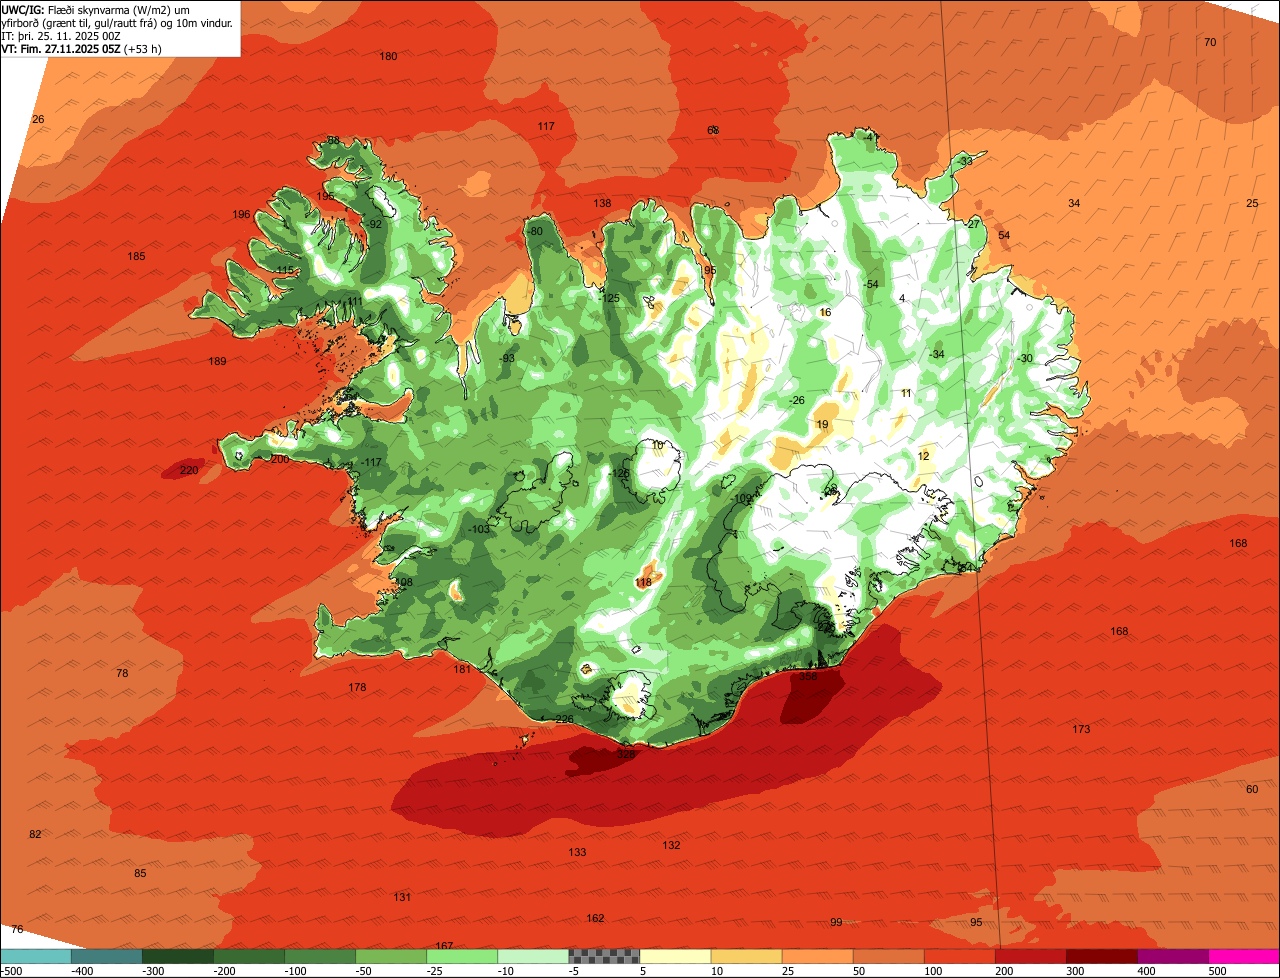Click the flux value 70 on the map
Viewport: 1280px width, 978px height.
pyautogui.click(x=1210, y=42)
